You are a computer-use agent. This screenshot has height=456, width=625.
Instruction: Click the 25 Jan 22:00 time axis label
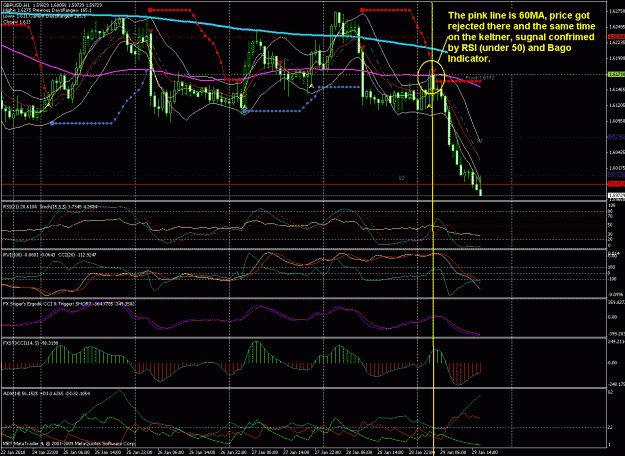coord(140,452)
